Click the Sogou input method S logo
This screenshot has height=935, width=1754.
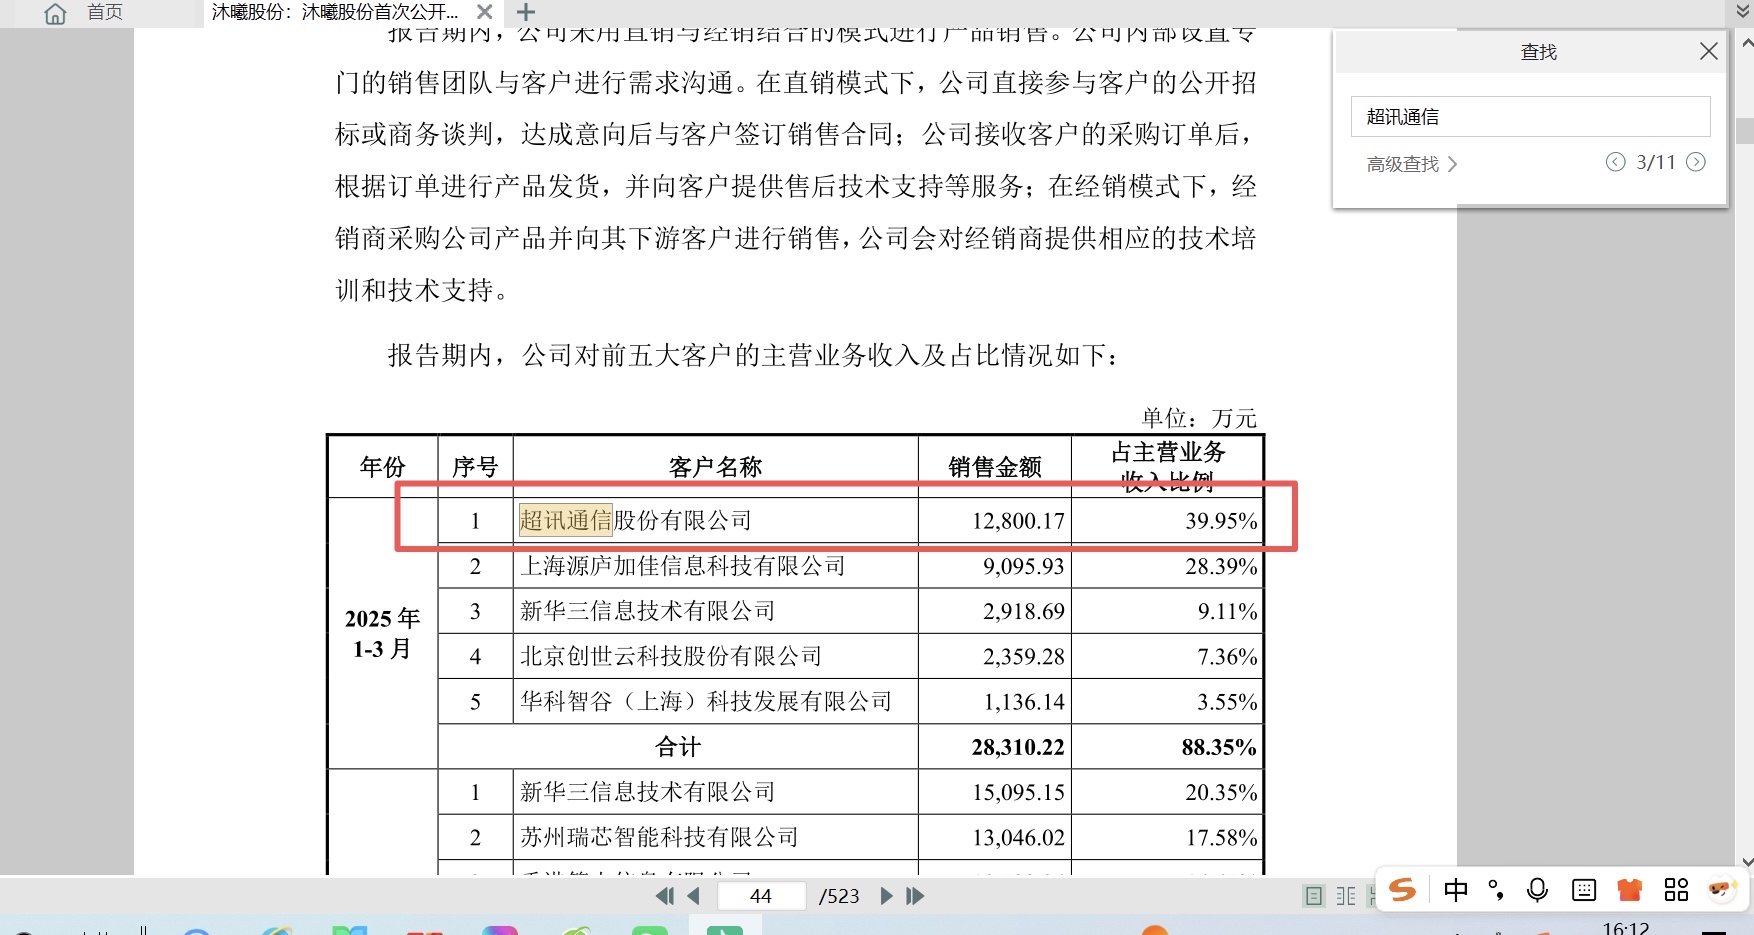pos(1402,889)
